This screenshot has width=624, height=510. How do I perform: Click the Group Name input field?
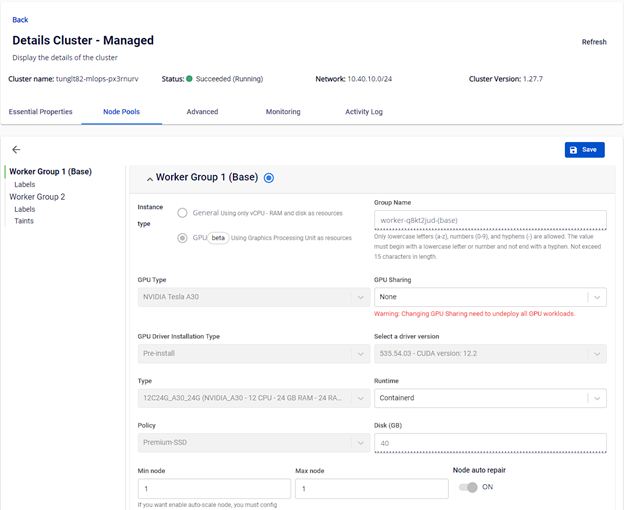[490, 221]
